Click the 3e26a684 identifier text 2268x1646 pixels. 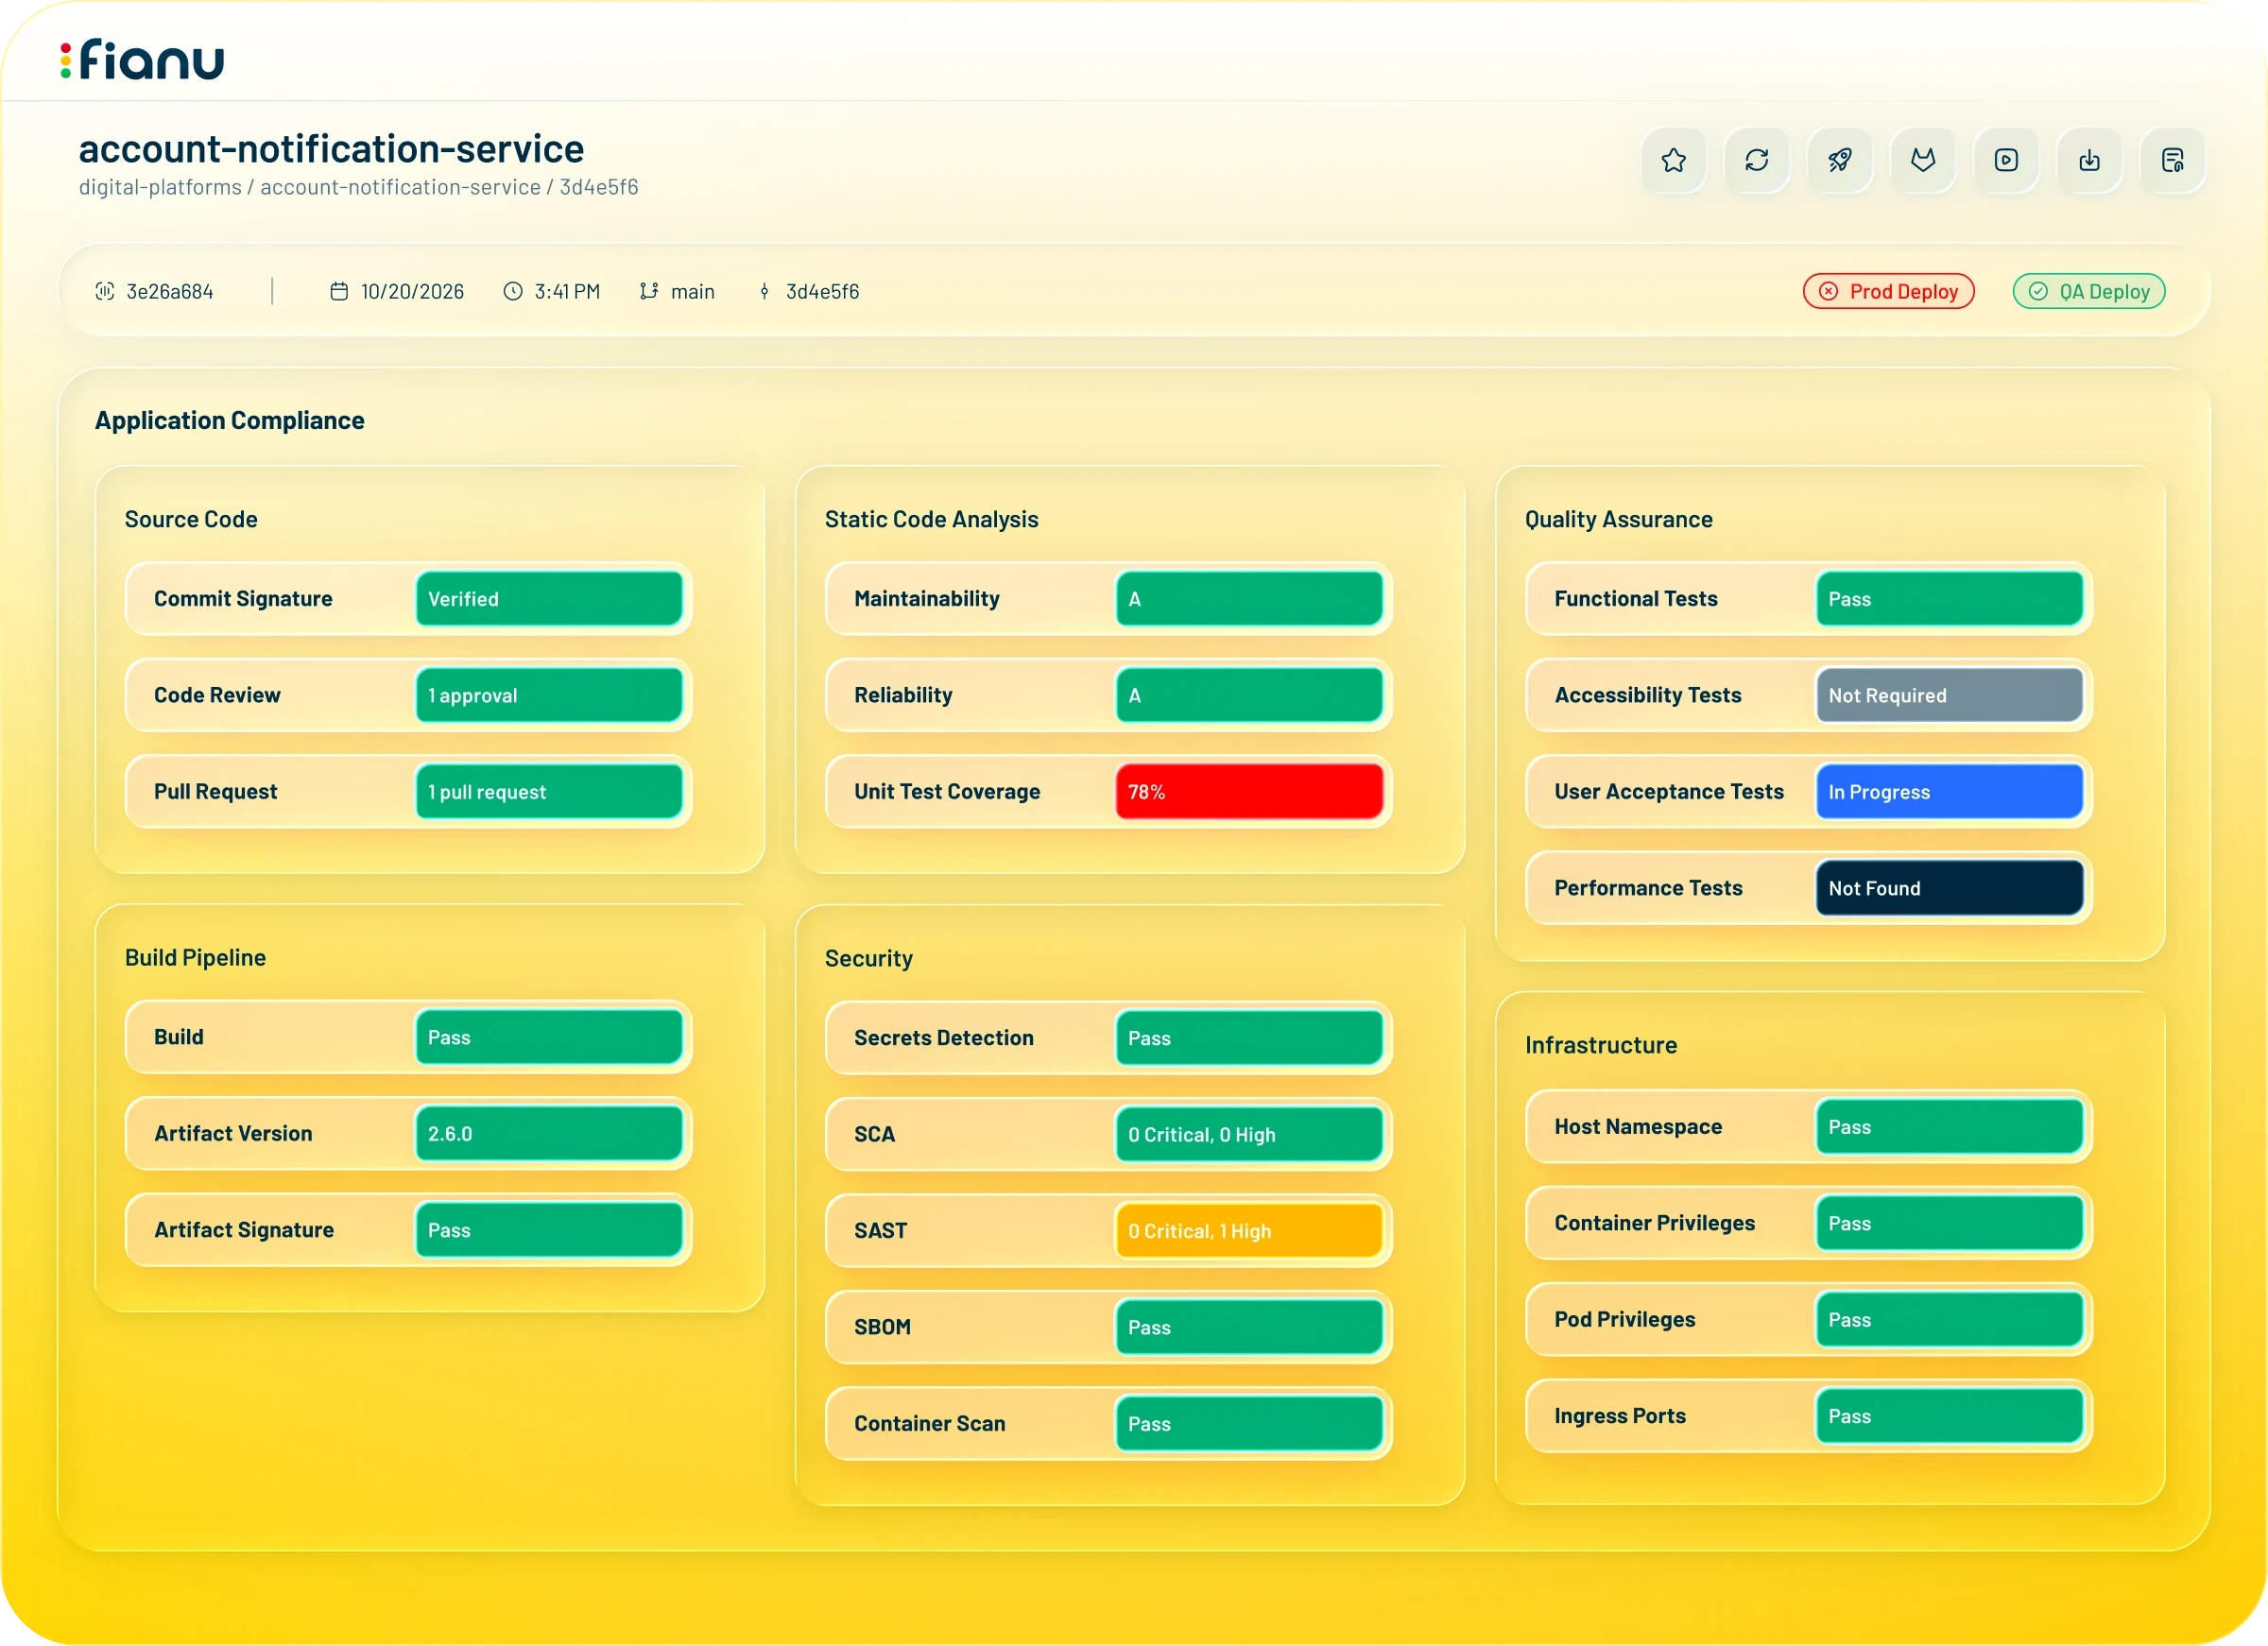point(169,291)
